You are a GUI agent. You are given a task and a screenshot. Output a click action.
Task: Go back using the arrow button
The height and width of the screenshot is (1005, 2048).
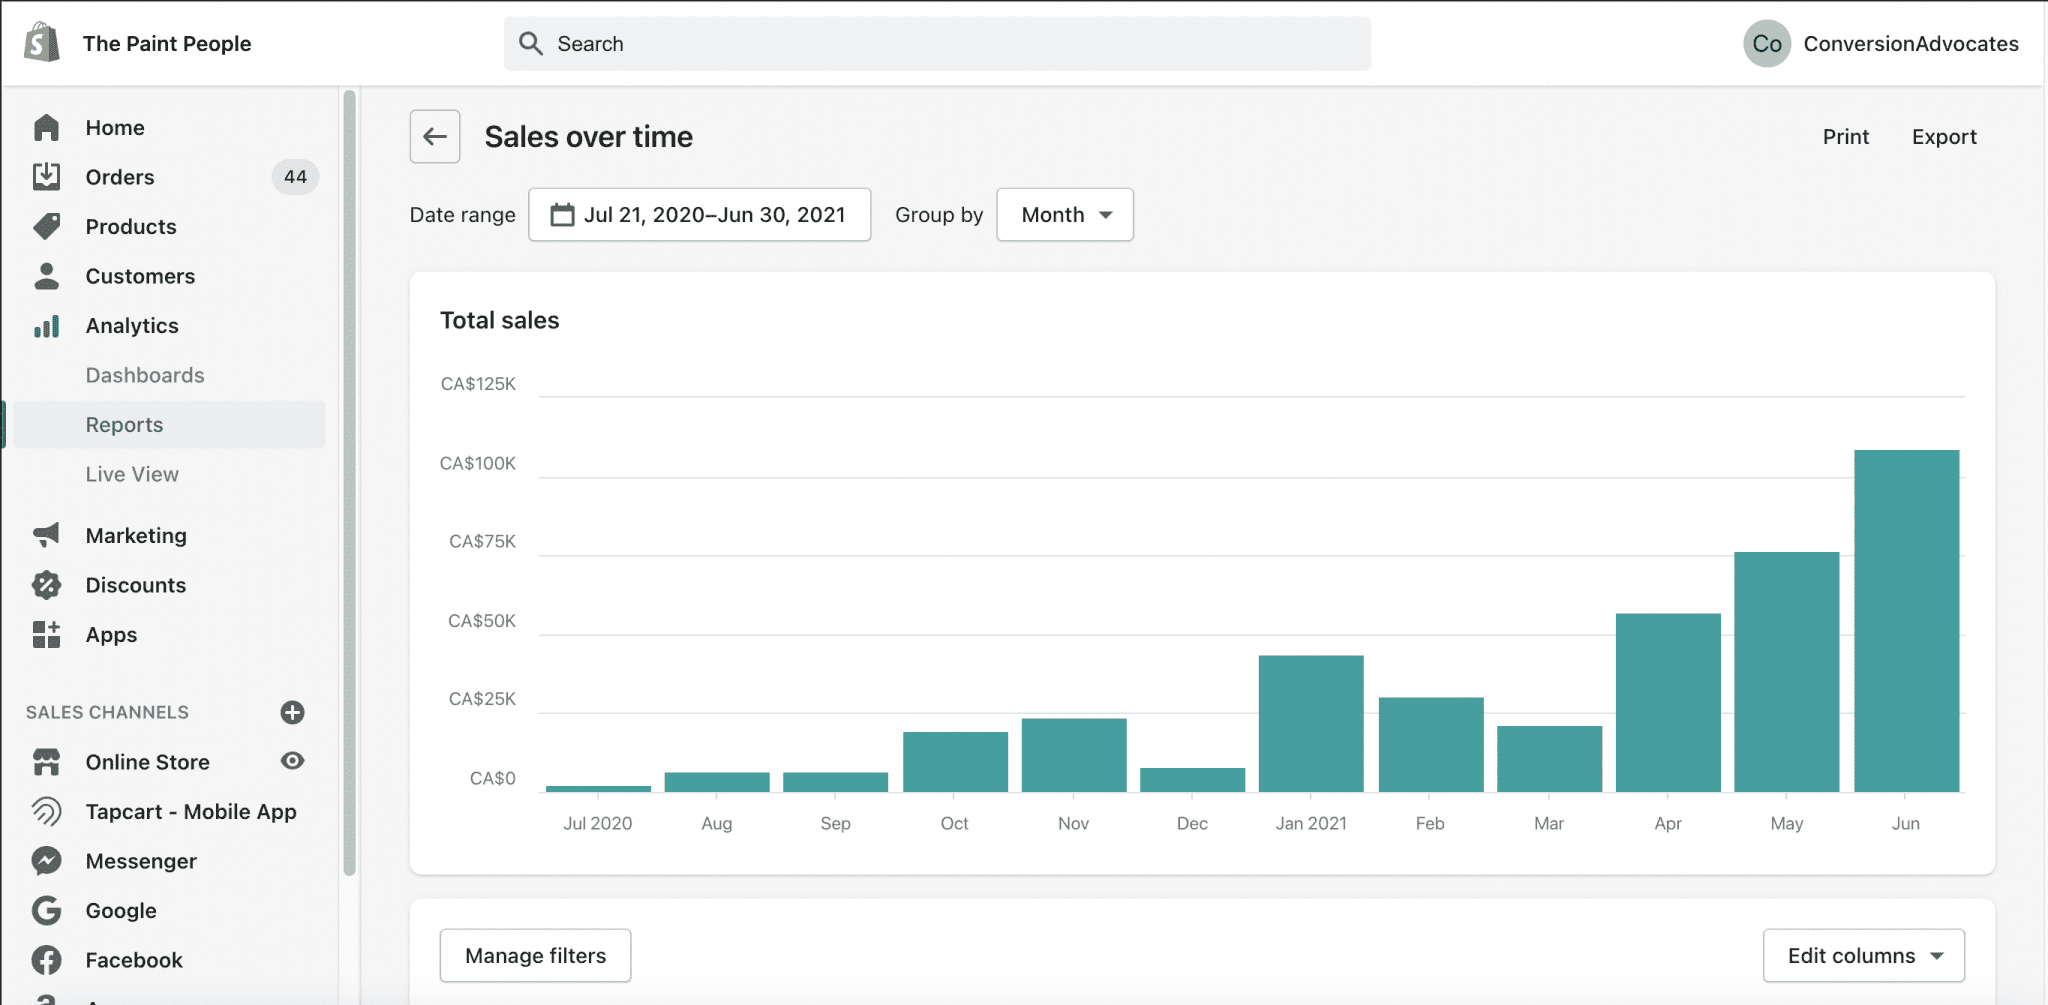coord(435,137)
